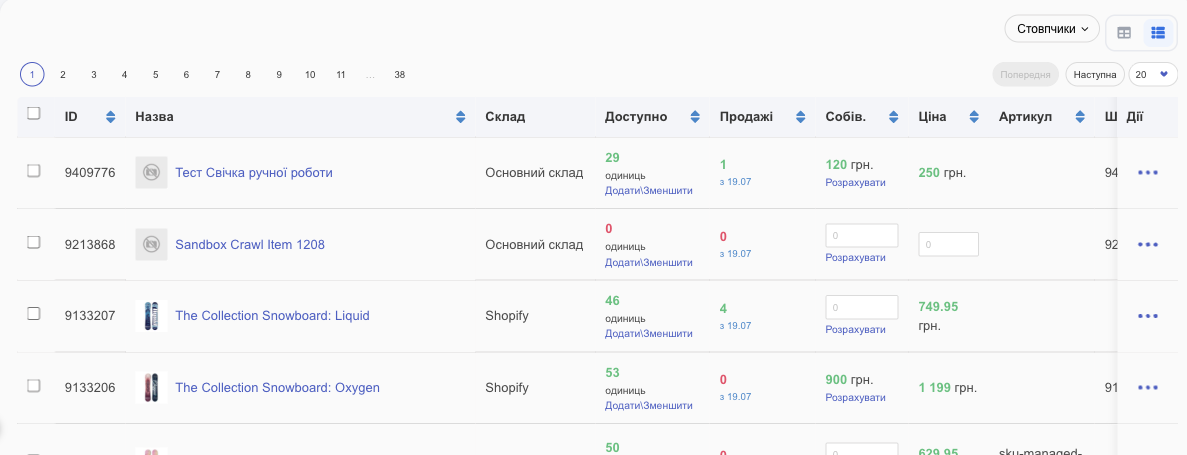Sort by Доступно column arrows
The width and height of the screenshot is (1187, 455).
click(695, 117)
